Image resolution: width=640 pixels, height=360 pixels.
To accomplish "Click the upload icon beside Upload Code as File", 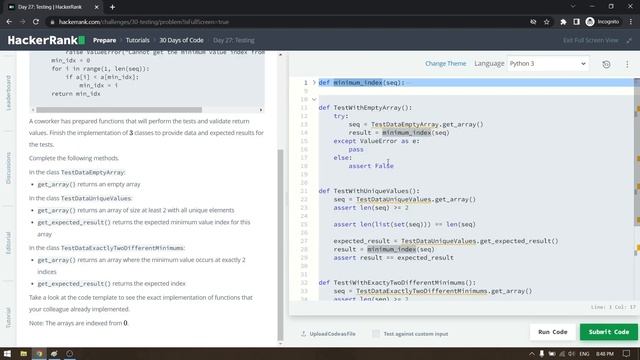I will pos(303,333).
